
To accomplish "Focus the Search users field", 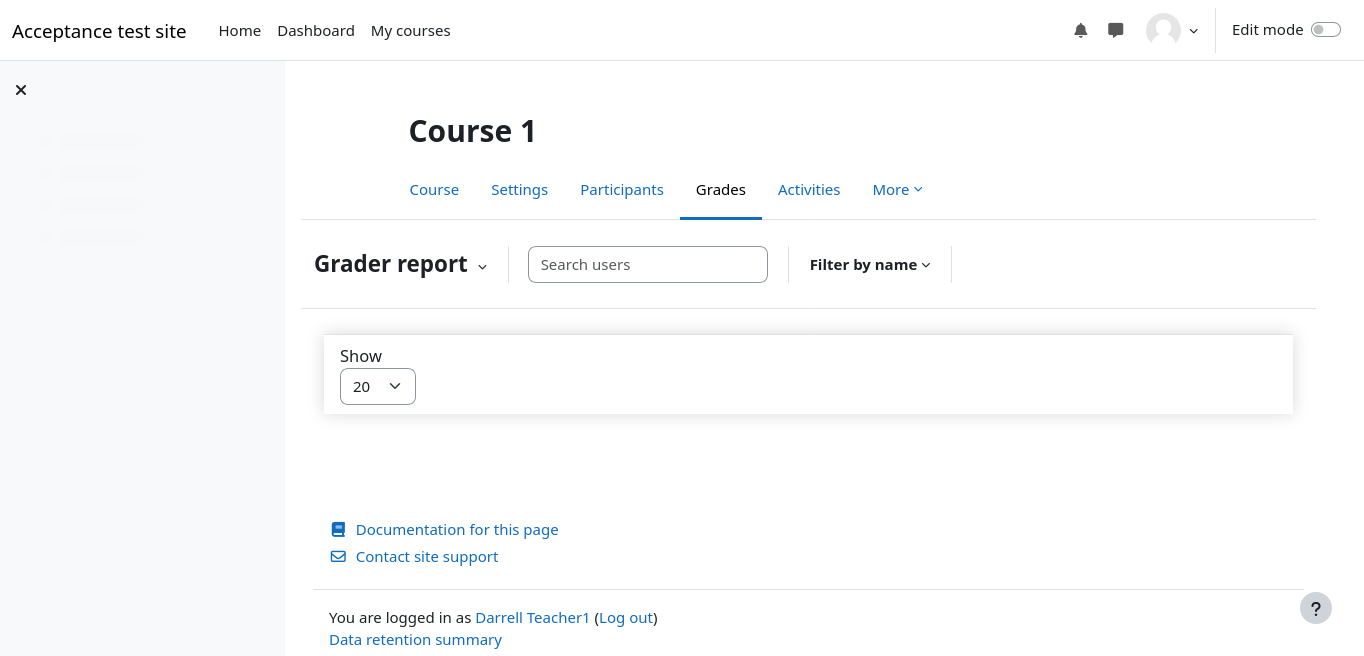I will click(x=647, y=265).
